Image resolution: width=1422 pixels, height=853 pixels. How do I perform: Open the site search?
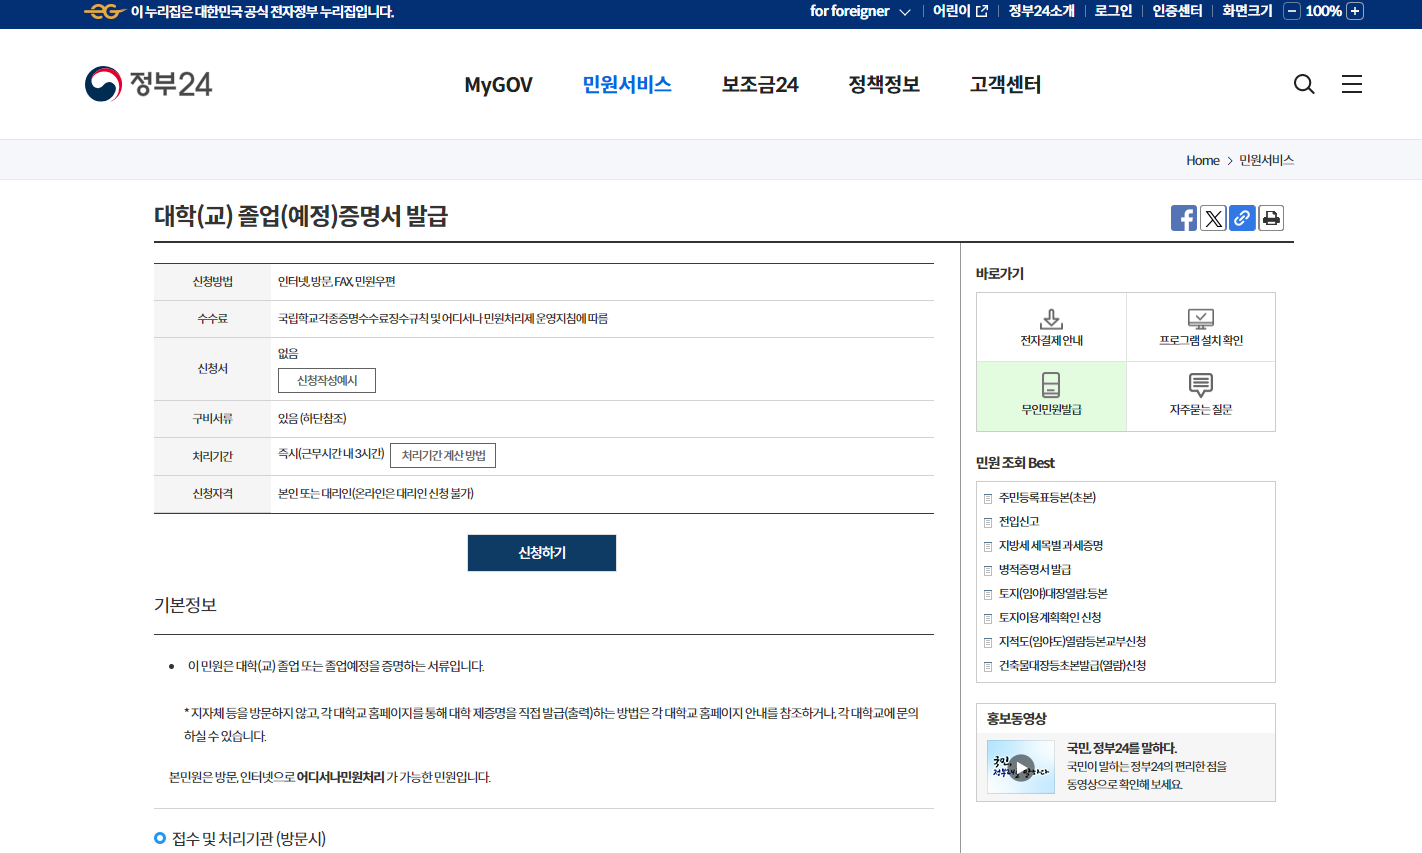[x=1304, y=84]
